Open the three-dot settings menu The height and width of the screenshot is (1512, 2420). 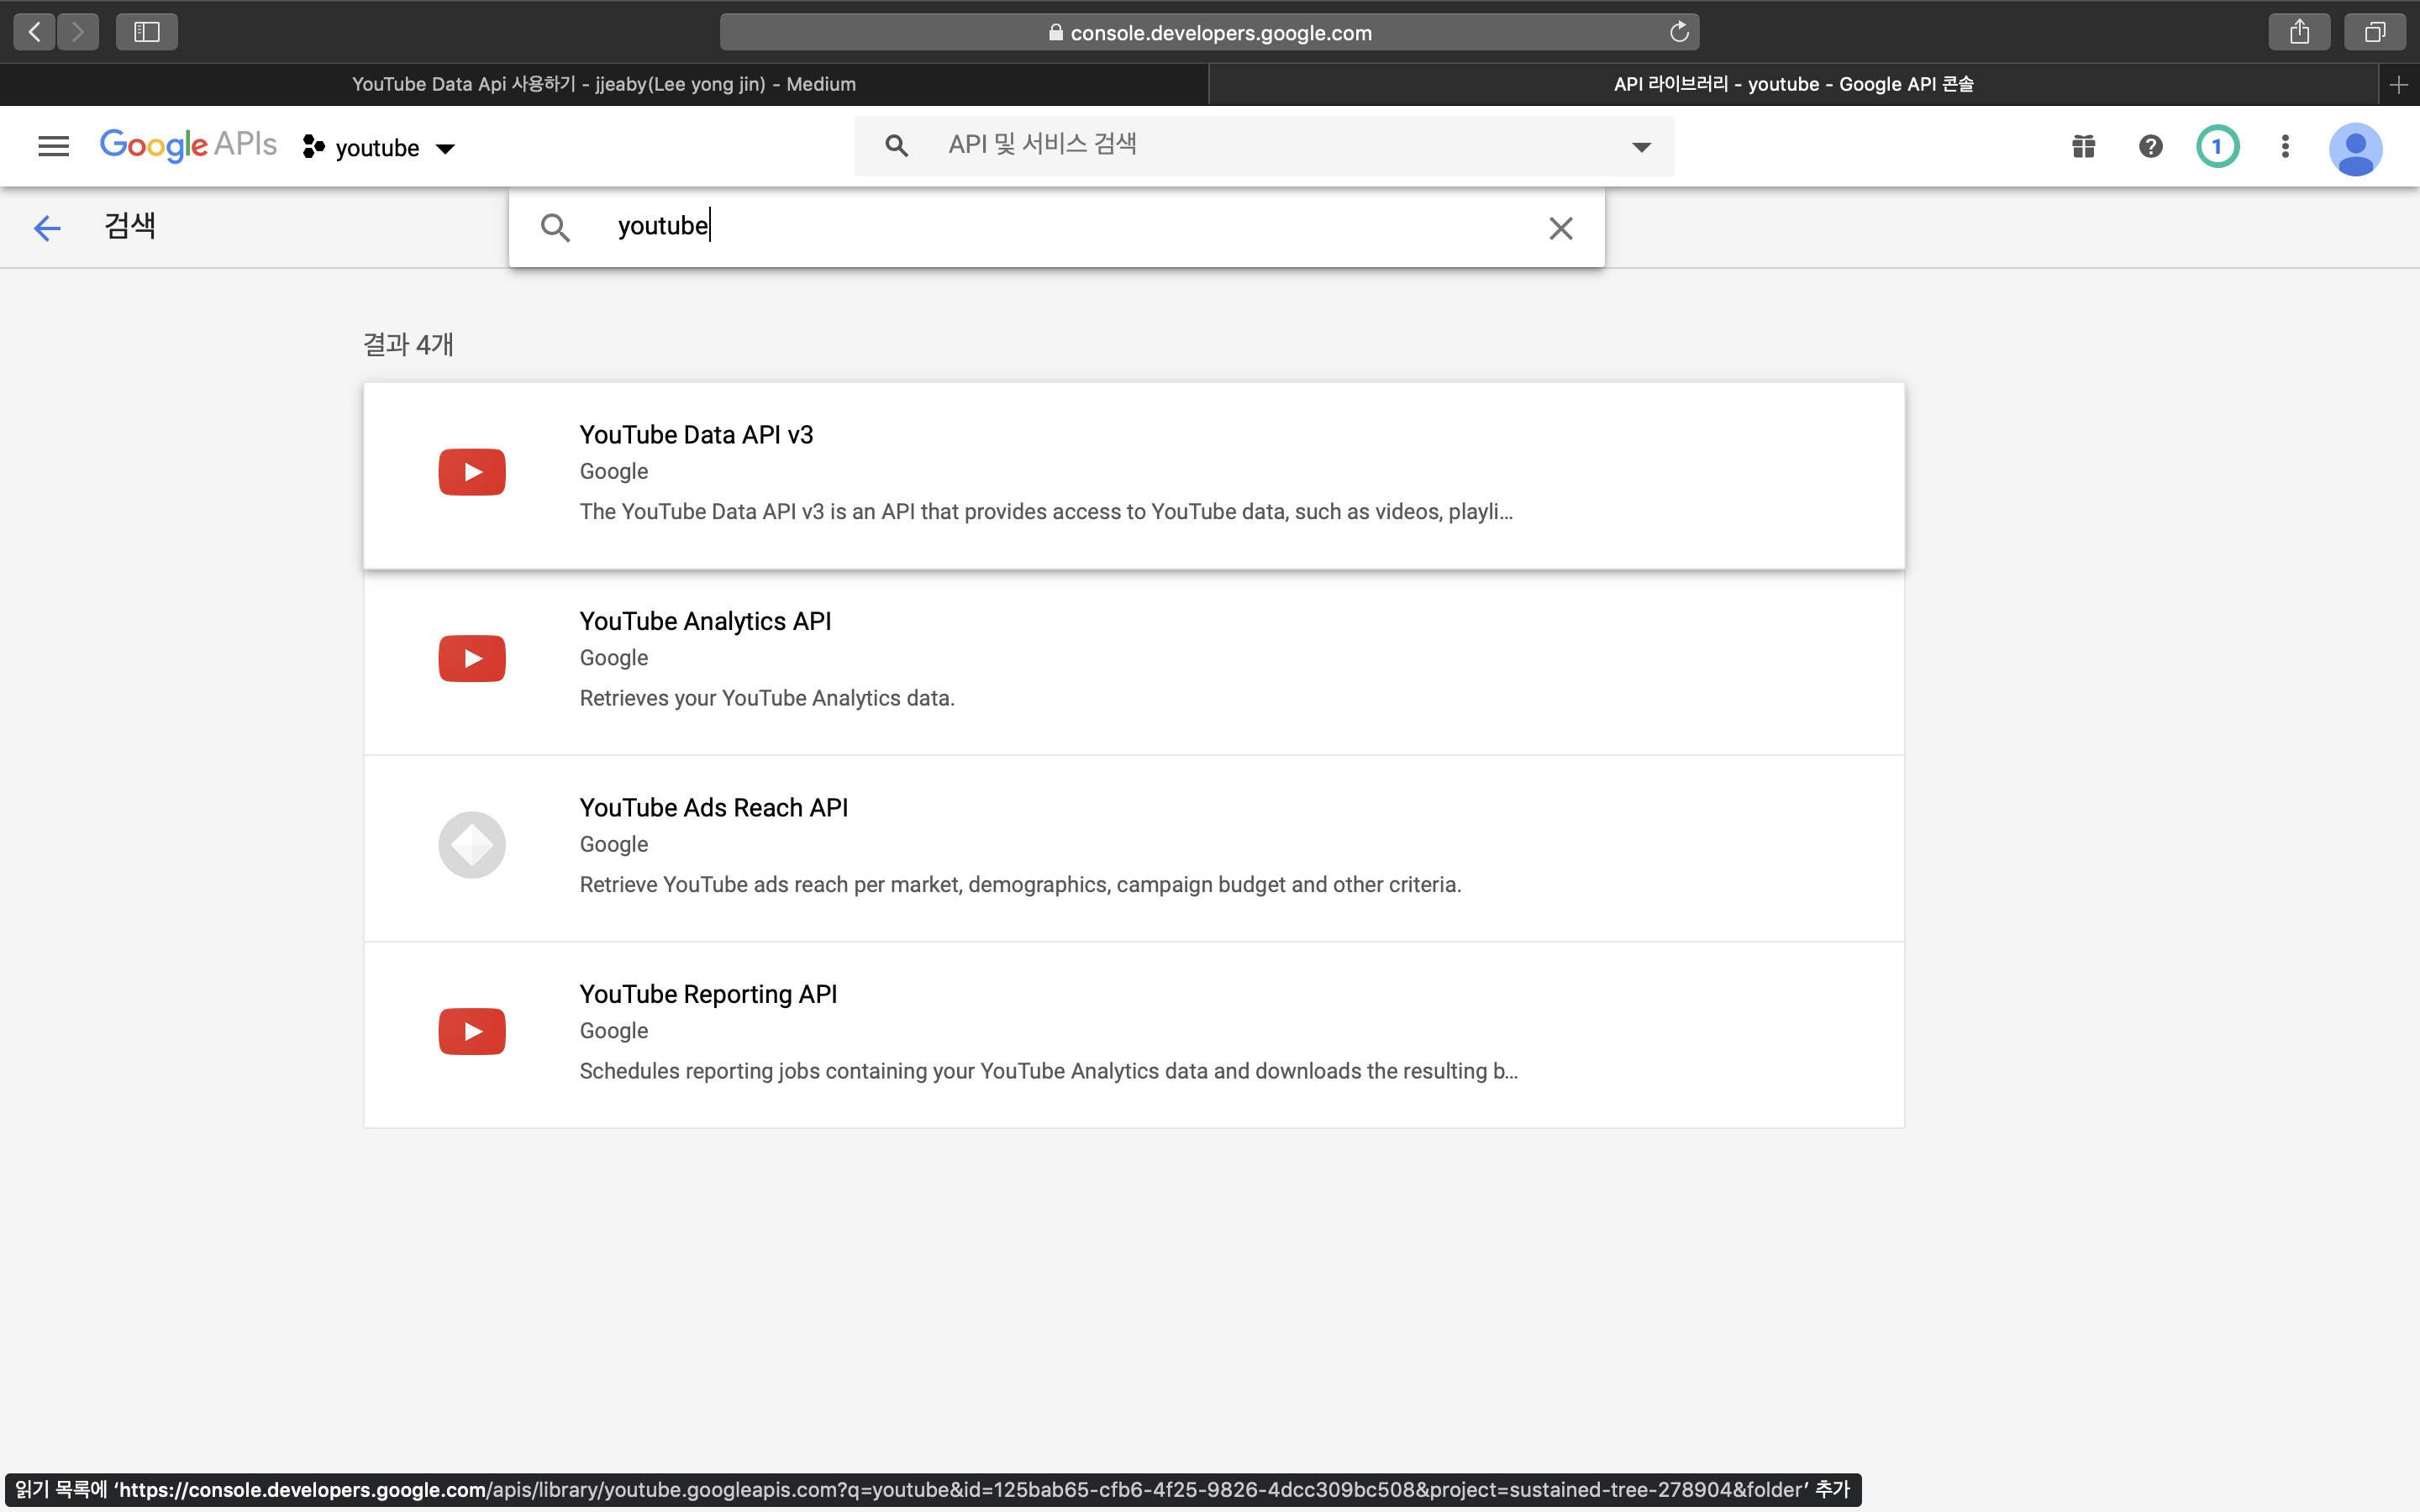pos(2284,147)
